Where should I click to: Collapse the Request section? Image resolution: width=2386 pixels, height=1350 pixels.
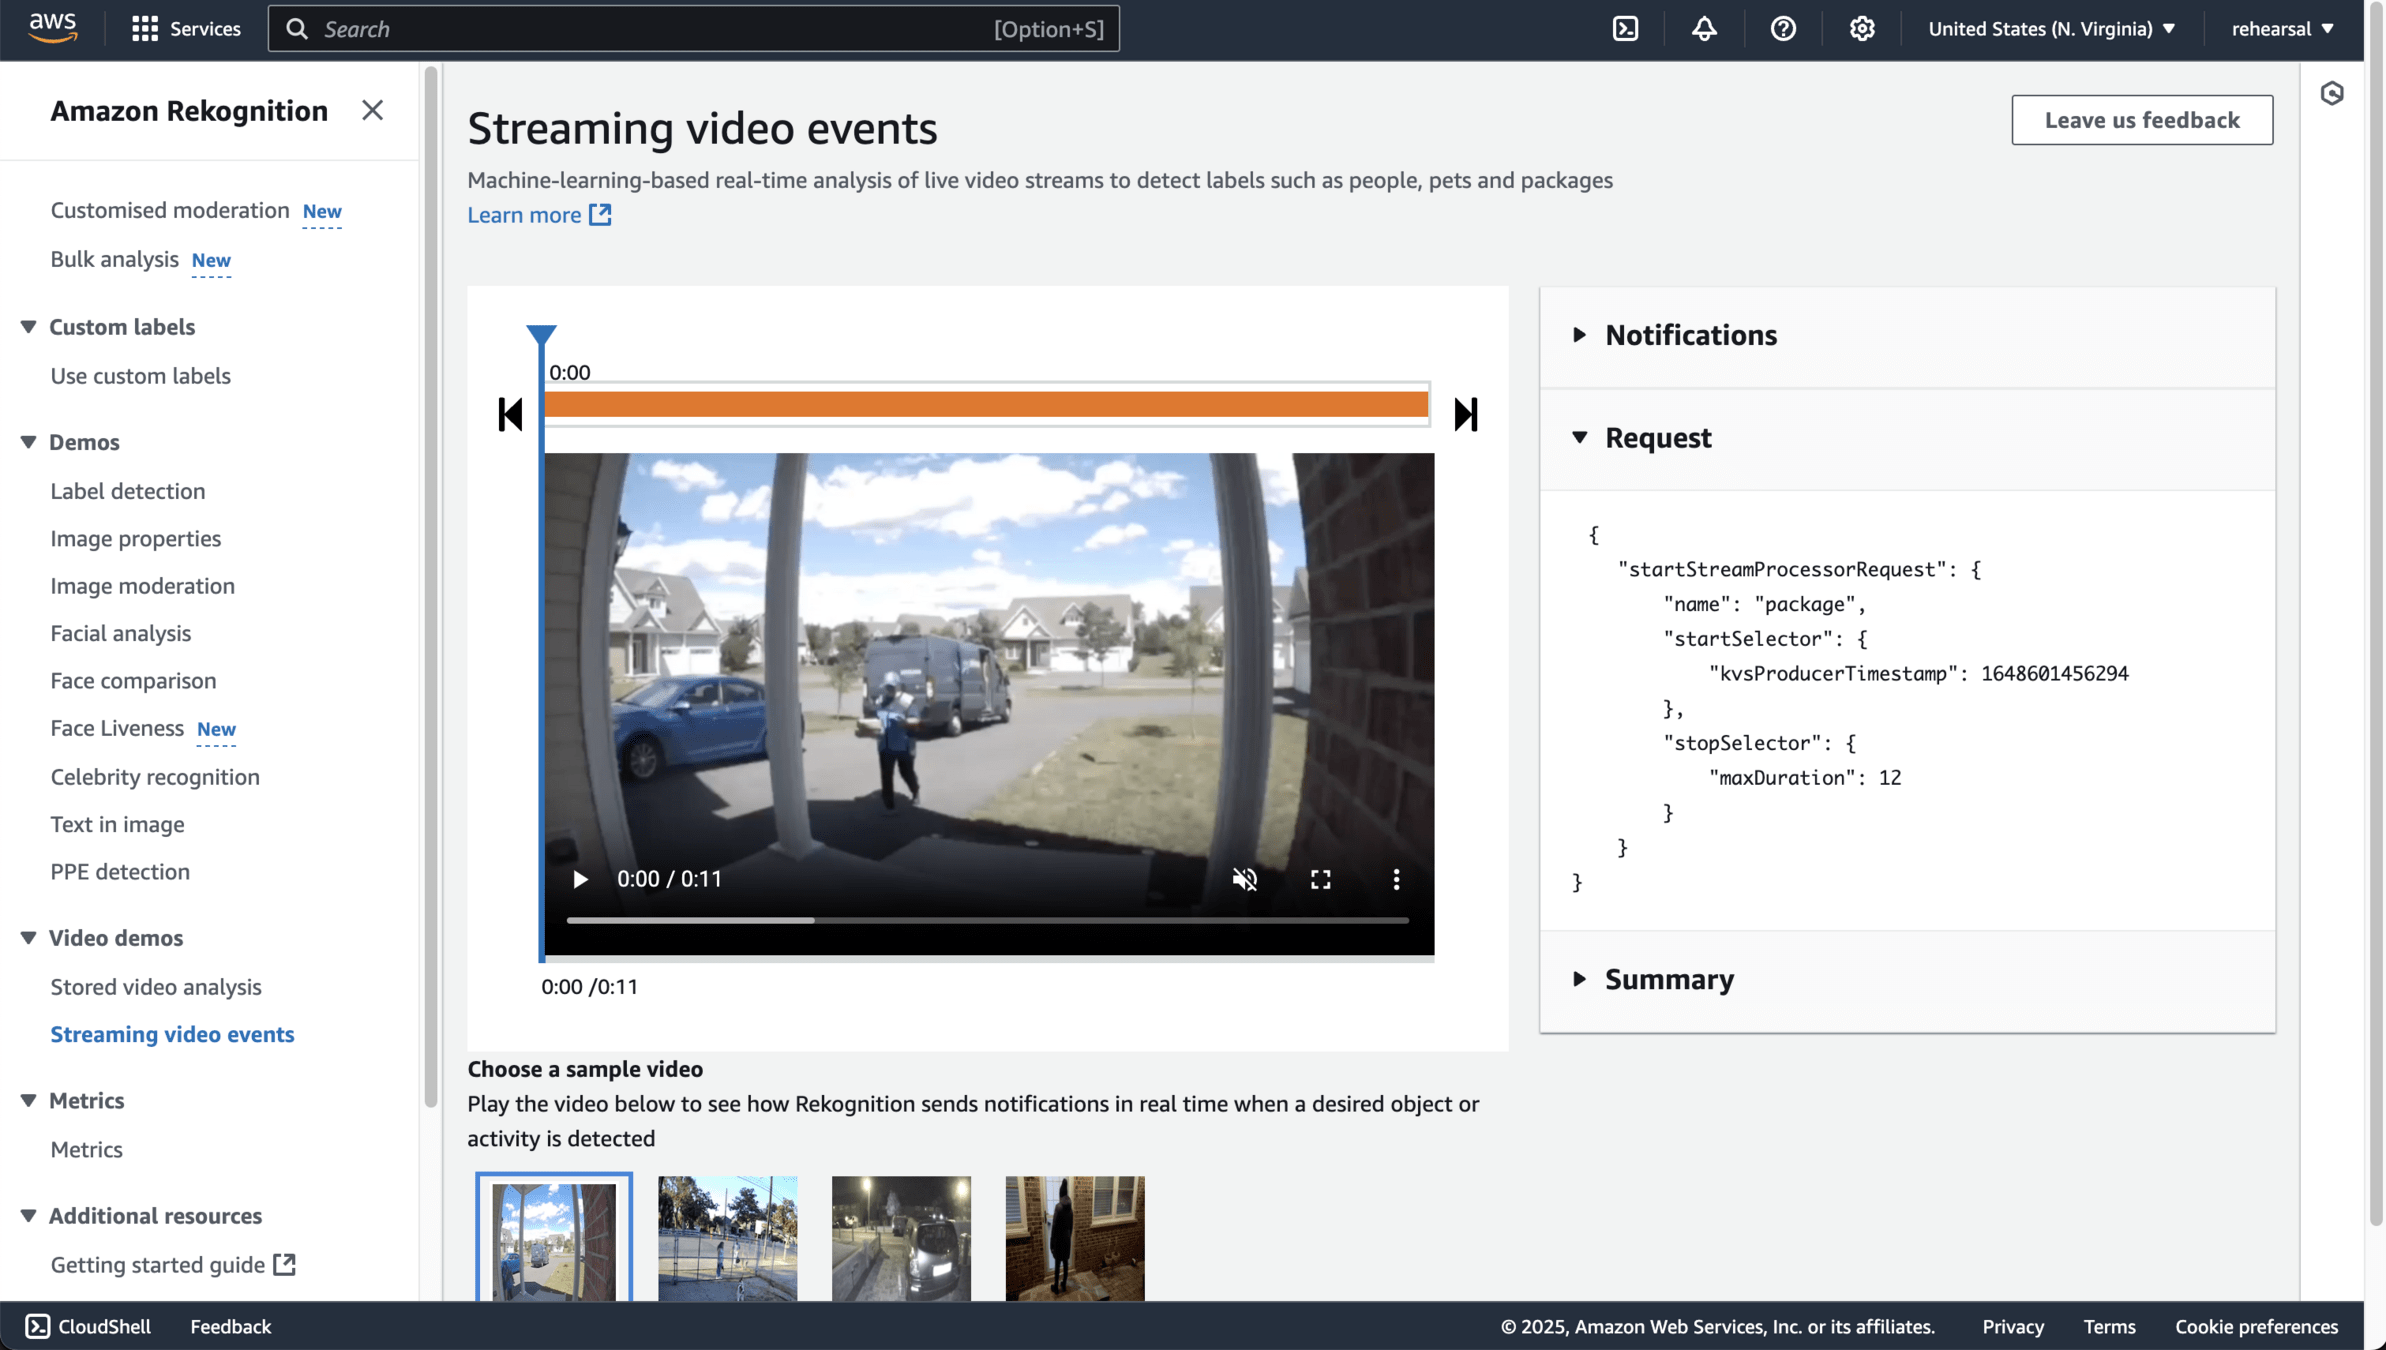click(x=1657, y=438)
